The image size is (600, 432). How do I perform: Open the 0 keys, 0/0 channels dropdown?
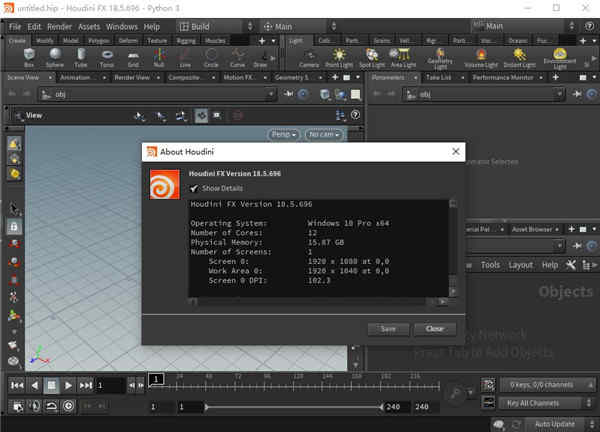547,385
